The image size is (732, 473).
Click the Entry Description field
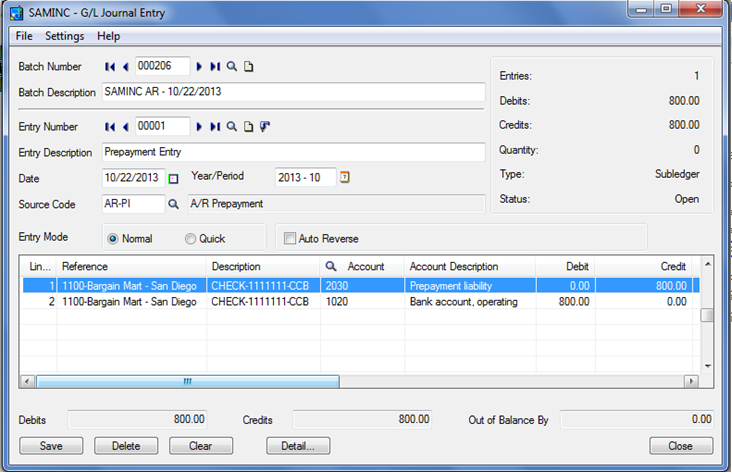294,152
